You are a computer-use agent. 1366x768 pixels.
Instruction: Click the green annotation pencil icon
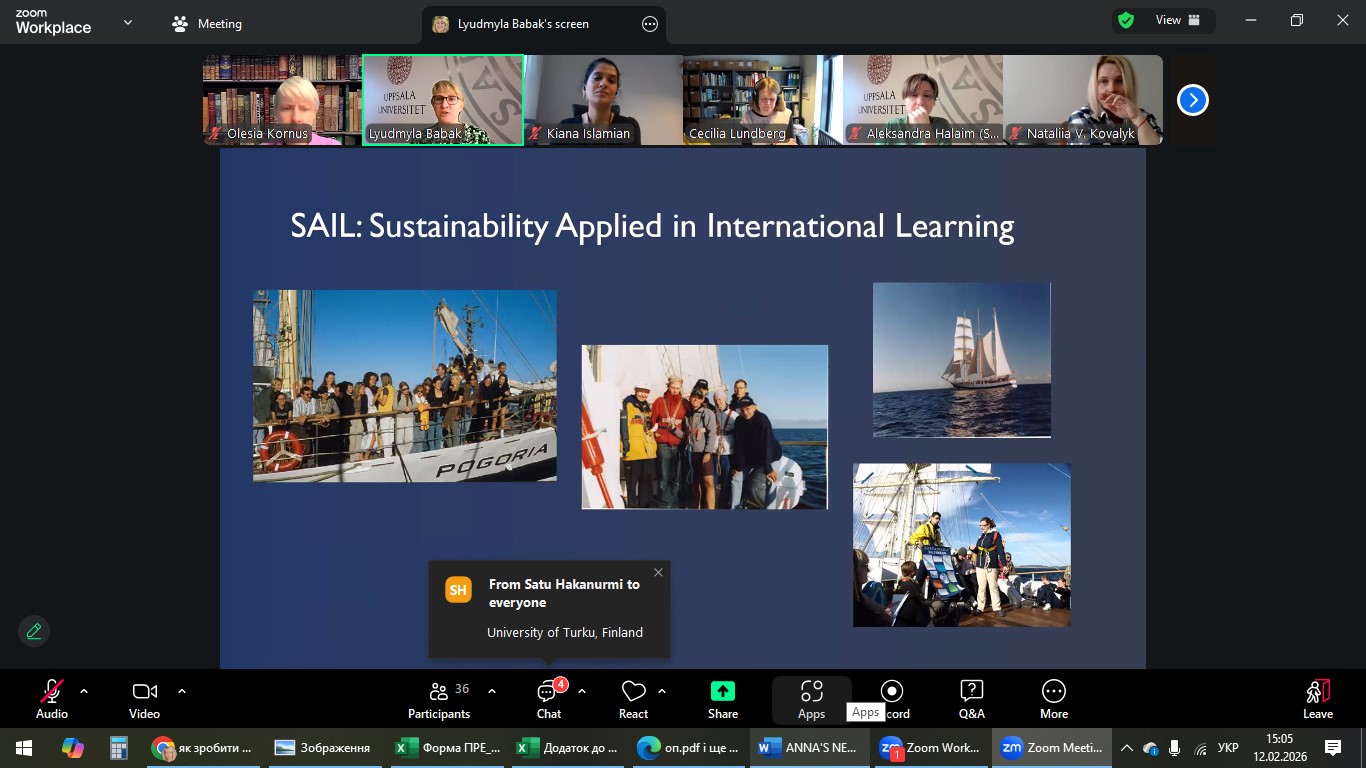[x=34, y=631]
